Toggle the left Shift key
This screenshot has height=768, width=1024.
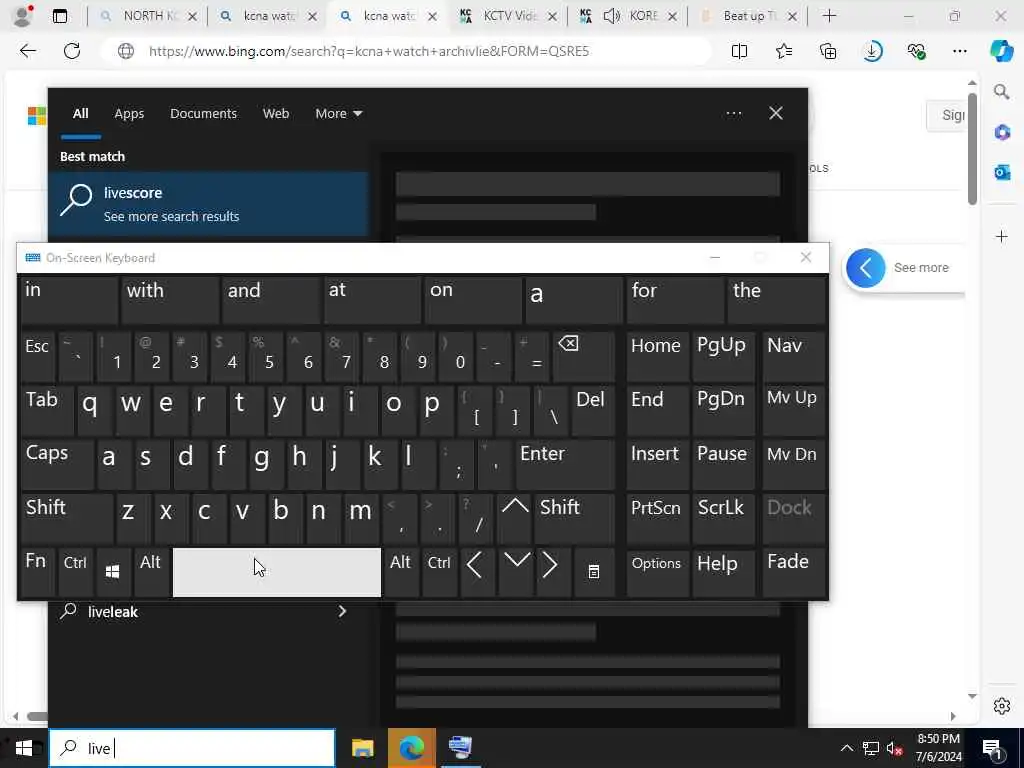point(67,519)
